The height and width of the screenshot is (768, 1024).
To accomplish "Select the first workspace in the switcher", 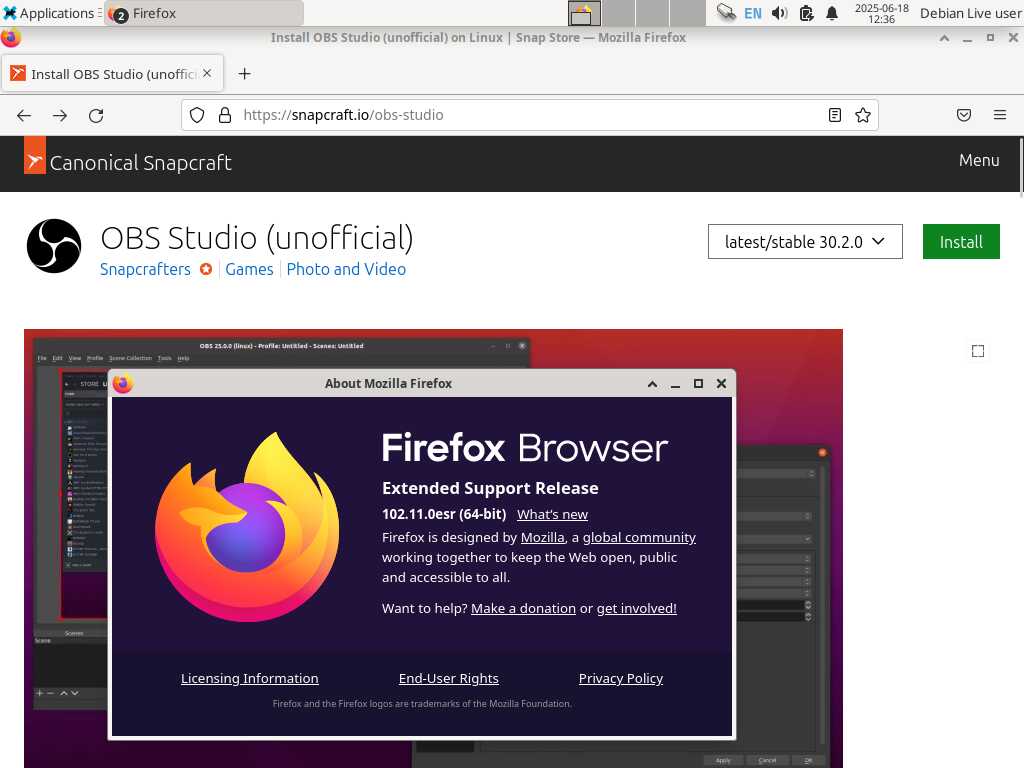I will [x=584, y=13].
